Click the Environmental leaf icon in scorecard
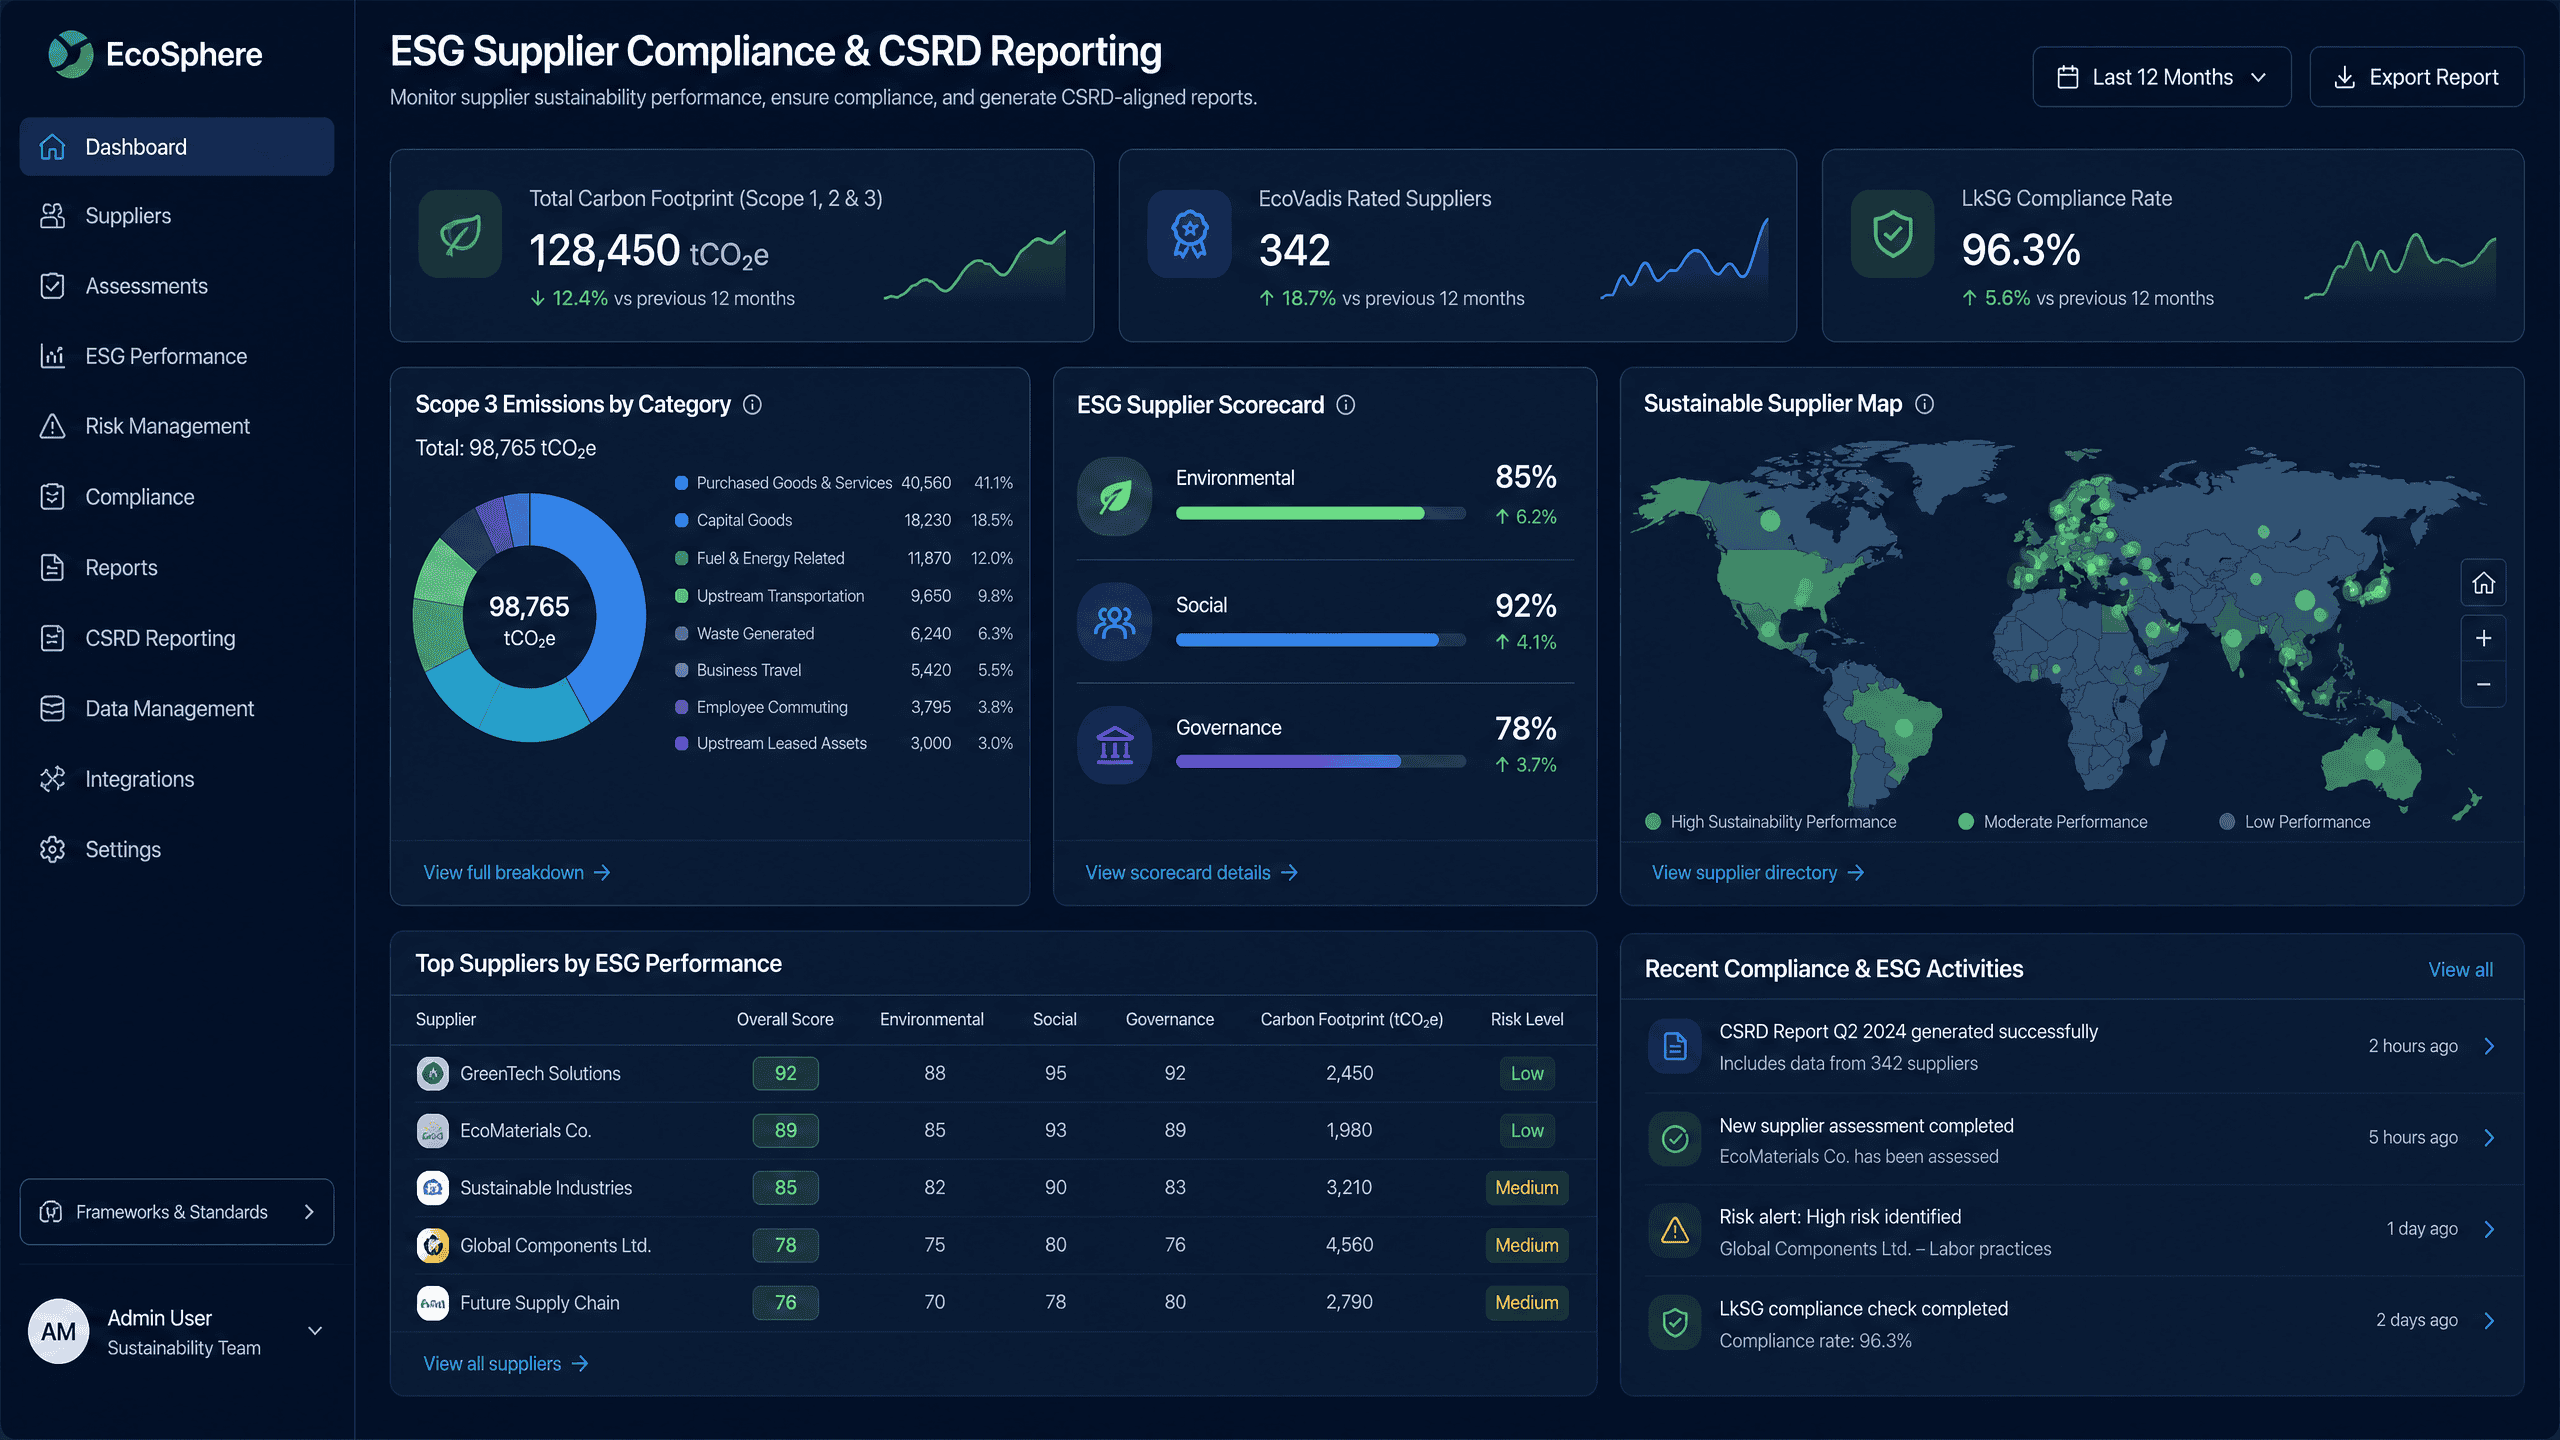2560x1440 pixels. (x=1115, y=496)
